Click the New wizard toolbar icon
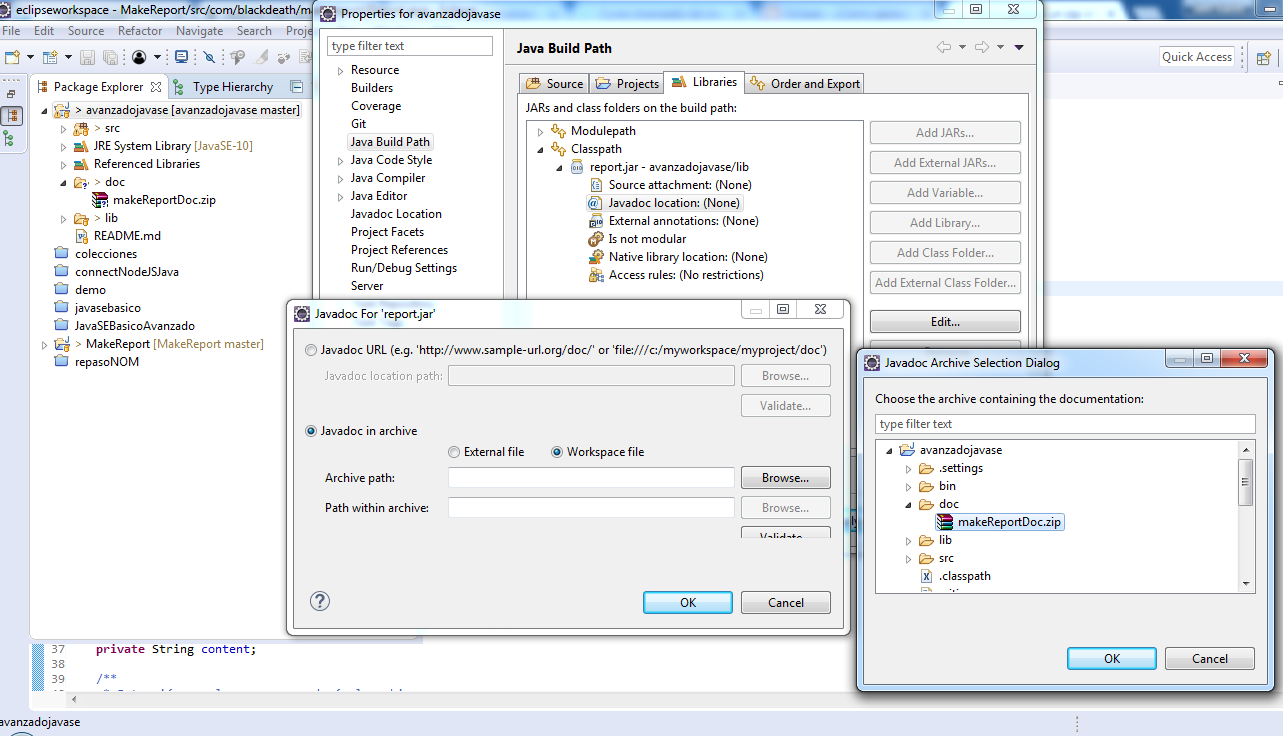 point(12,57)
